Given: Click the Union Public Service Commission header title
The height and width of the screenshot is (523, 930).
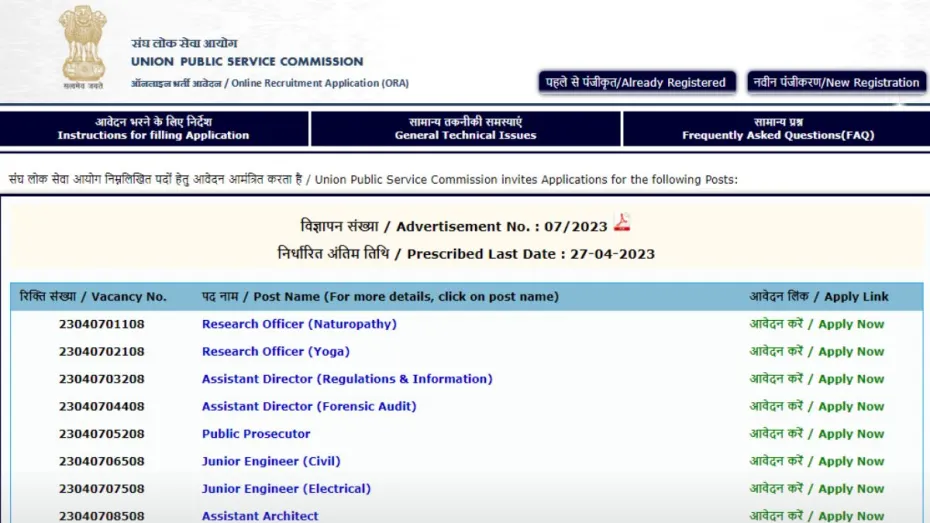Looking at the screenshot, I should click(247, 62).
